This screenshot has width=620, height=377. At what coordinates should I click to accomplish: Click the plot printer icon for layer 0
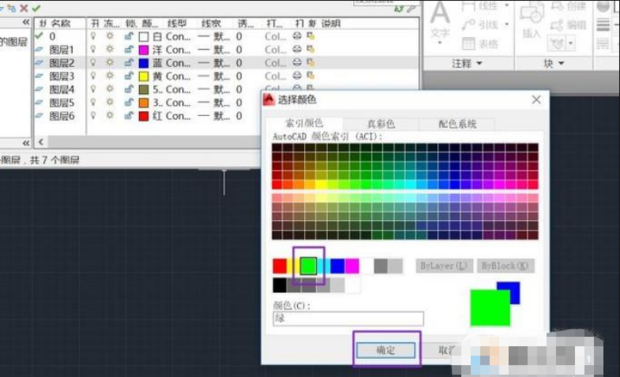pyautogui.click(x=297, y=36)
